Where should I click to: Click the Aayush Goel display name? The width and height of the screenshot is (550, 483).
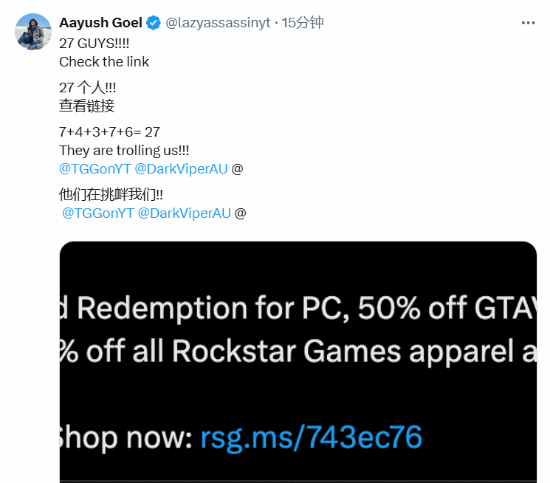pyautogui.click(x=101, y=23)
